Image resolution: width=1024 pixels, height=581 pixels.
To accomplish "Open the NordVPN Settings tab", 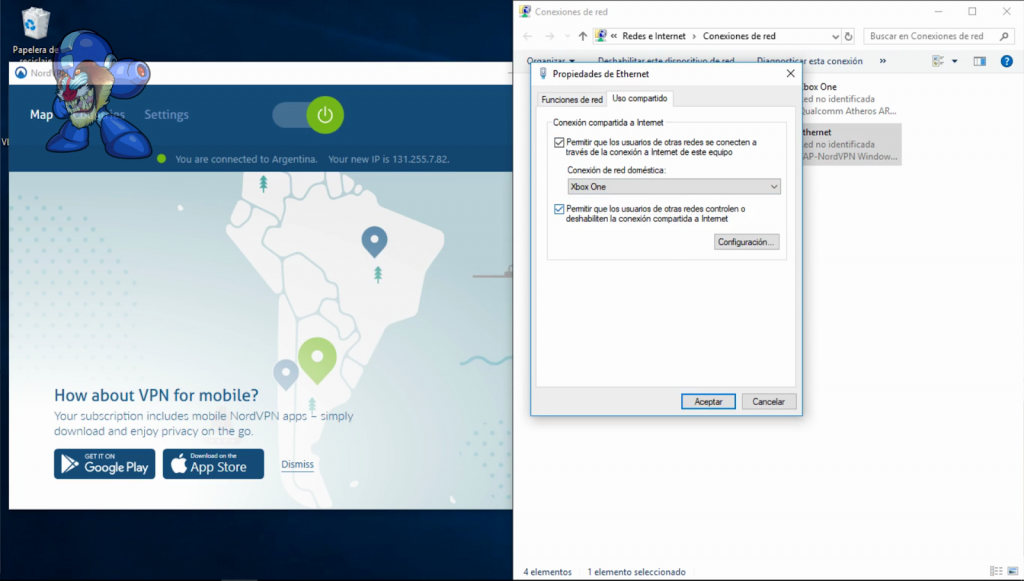I will point(166,115).
